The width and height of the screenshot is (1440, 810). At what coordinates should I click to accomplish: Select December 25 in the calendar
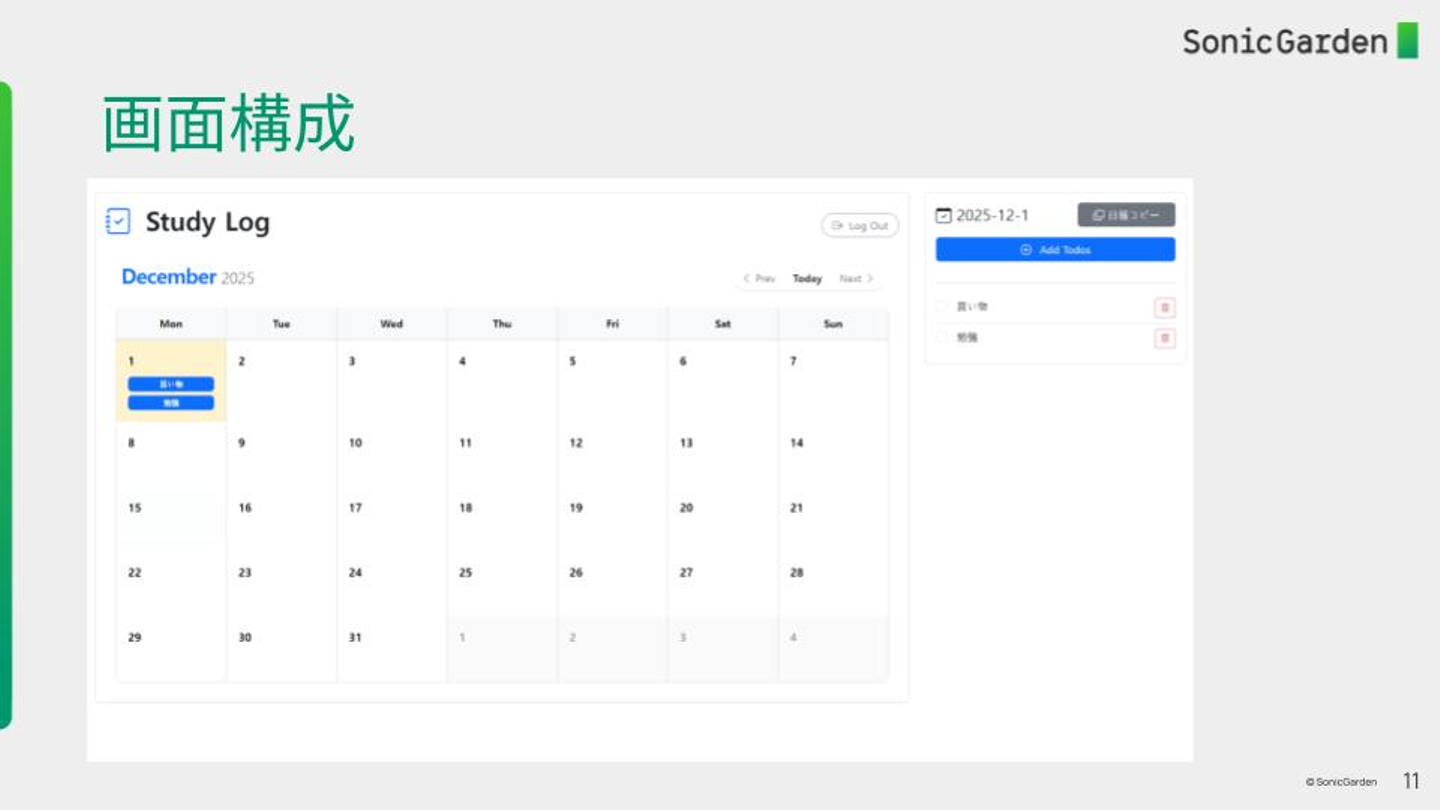502,585
